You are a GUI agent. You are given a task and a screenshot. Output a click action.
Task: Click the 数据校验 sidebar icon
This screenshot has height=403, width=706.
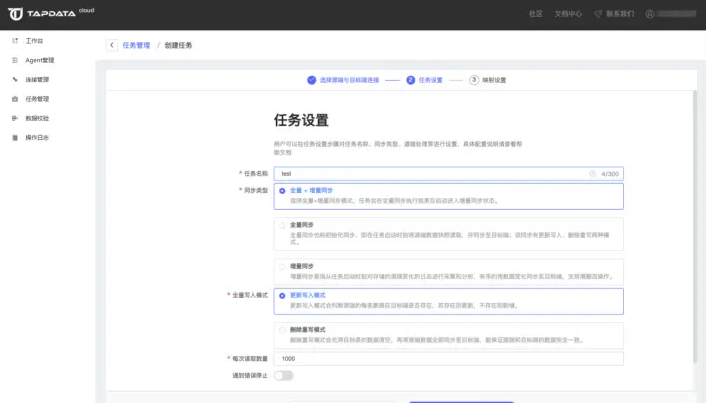tap(15, 118)
